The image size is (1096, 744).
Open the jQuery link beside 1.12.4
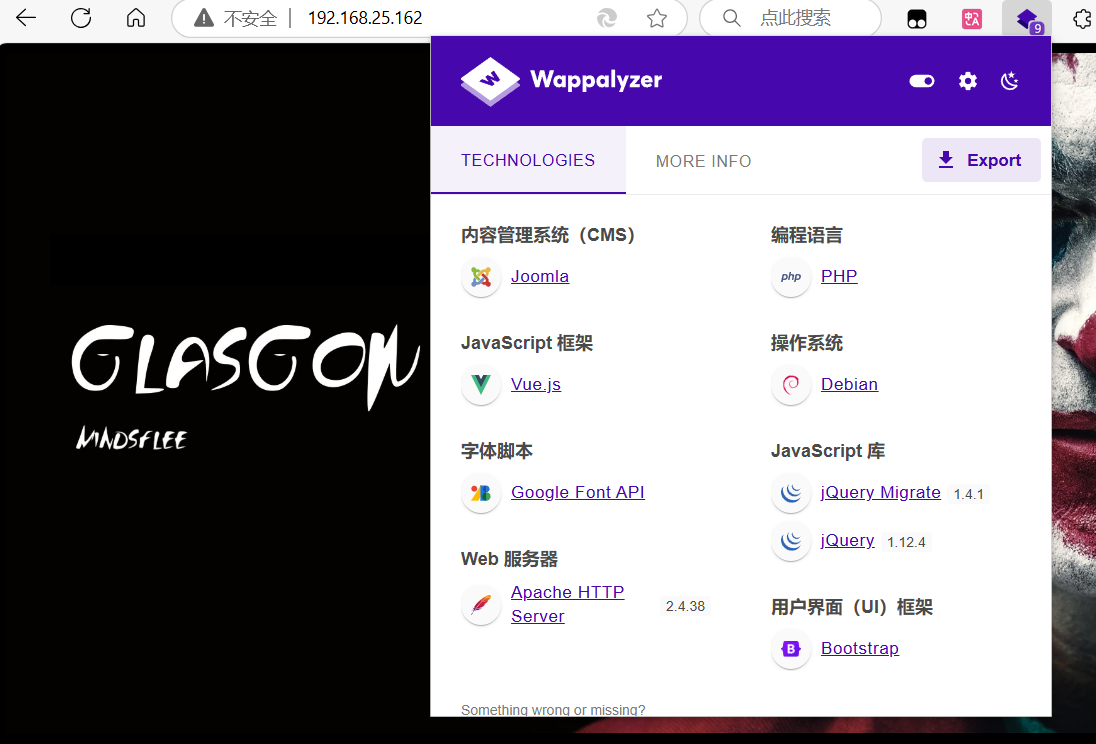tap(847, 541)
